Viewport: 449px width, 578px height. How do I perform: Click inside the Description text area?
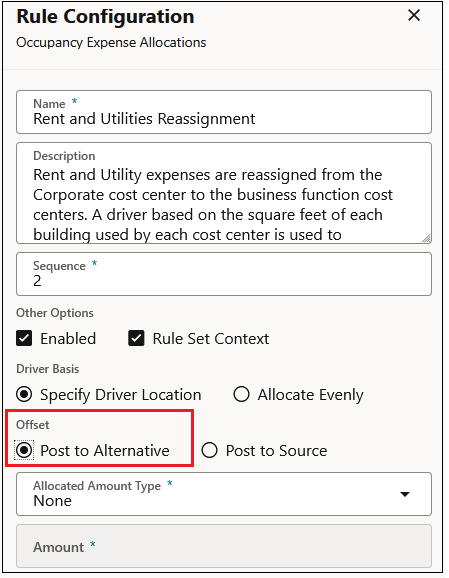click(x=226, y=195)
